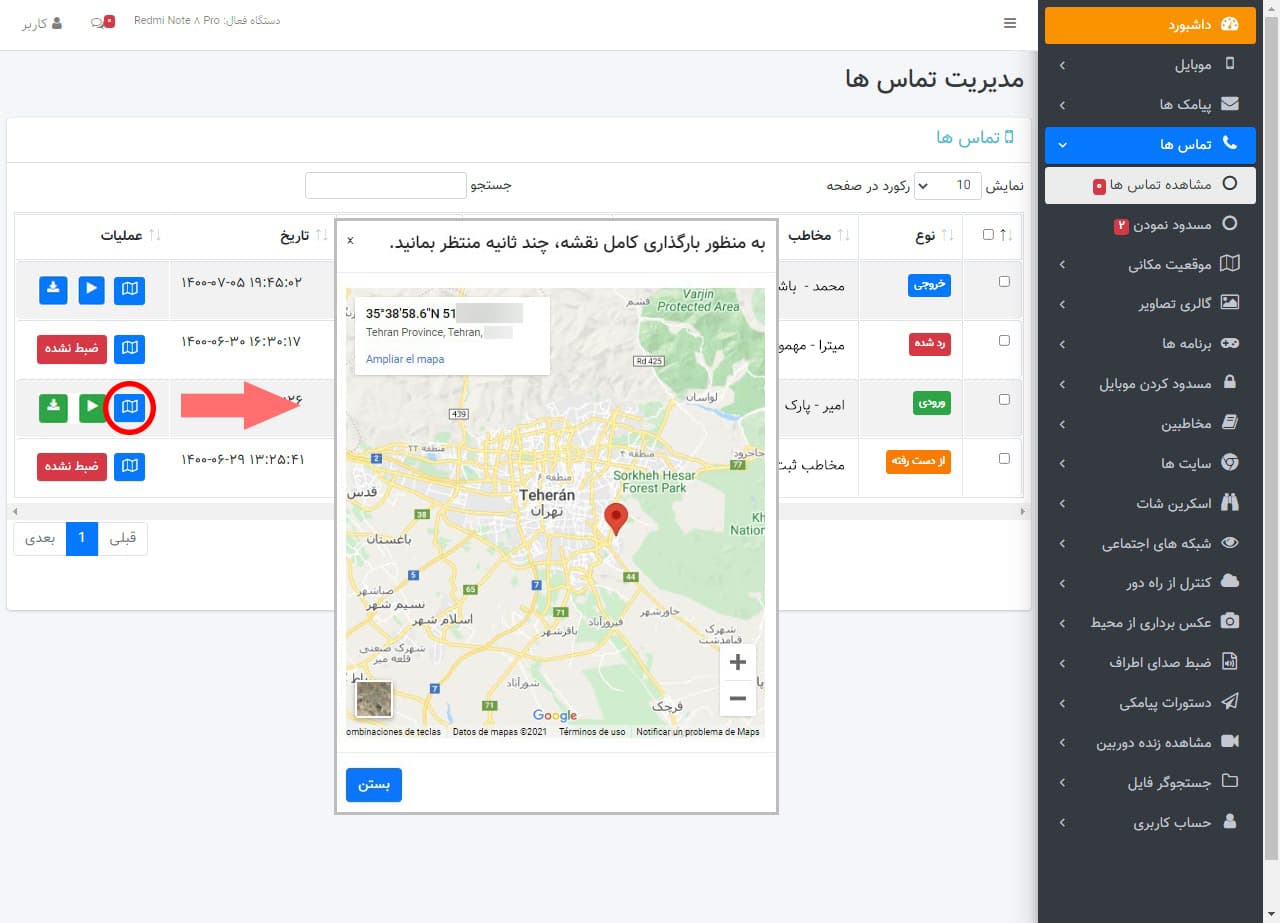Zoom in on the map
The image size is (1280, 923).
click(738, 662)
